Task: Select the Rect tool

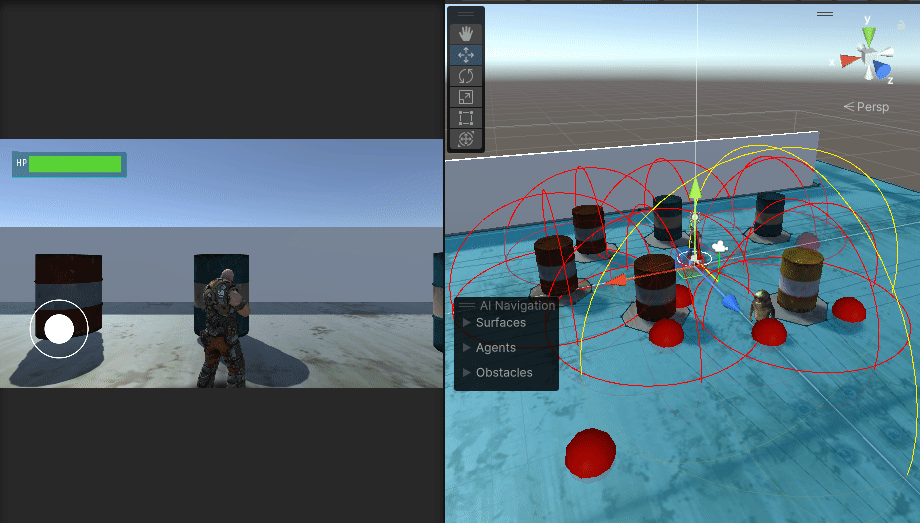Action: (x=466, y=118)
